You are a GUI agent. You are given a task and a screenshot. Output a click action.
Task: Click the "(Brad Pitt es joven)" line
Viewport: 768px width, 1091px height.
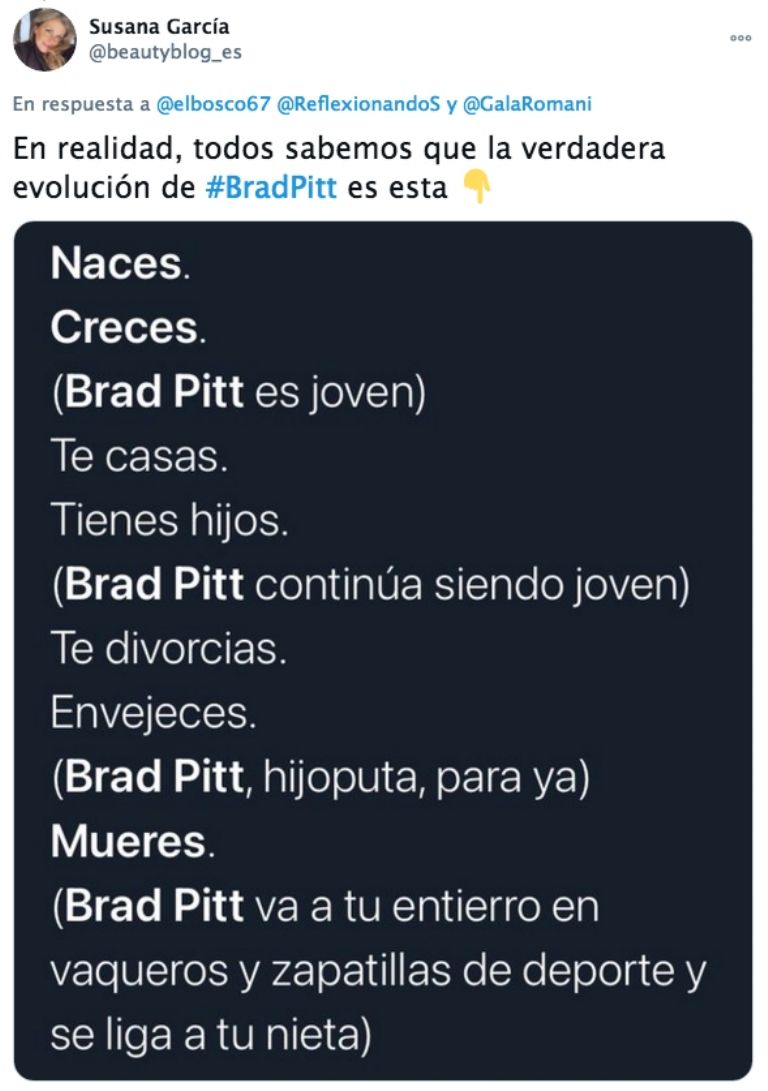[239, 392]
